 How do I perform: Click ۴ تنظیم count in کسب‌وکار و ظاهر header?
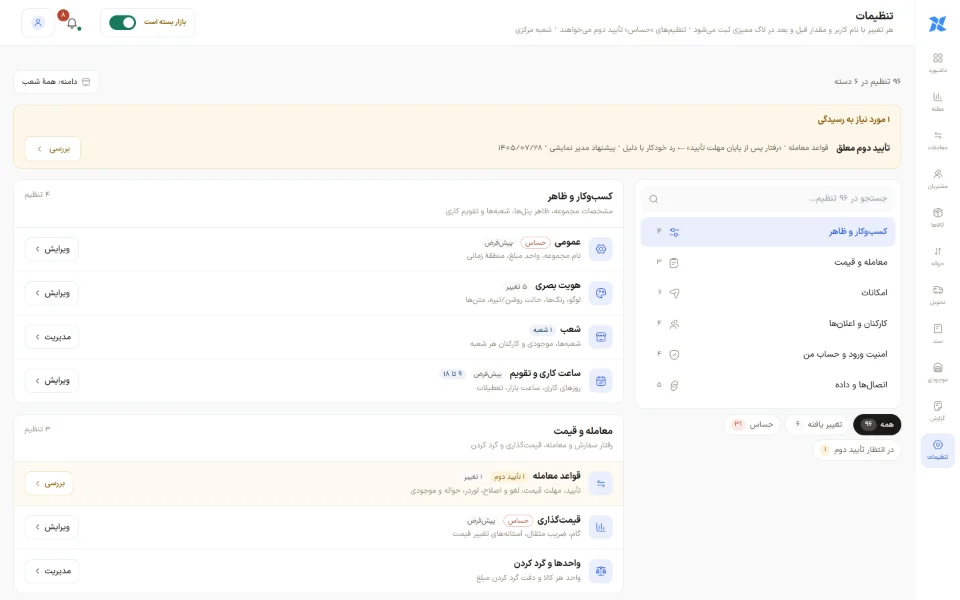click(37, 195)
